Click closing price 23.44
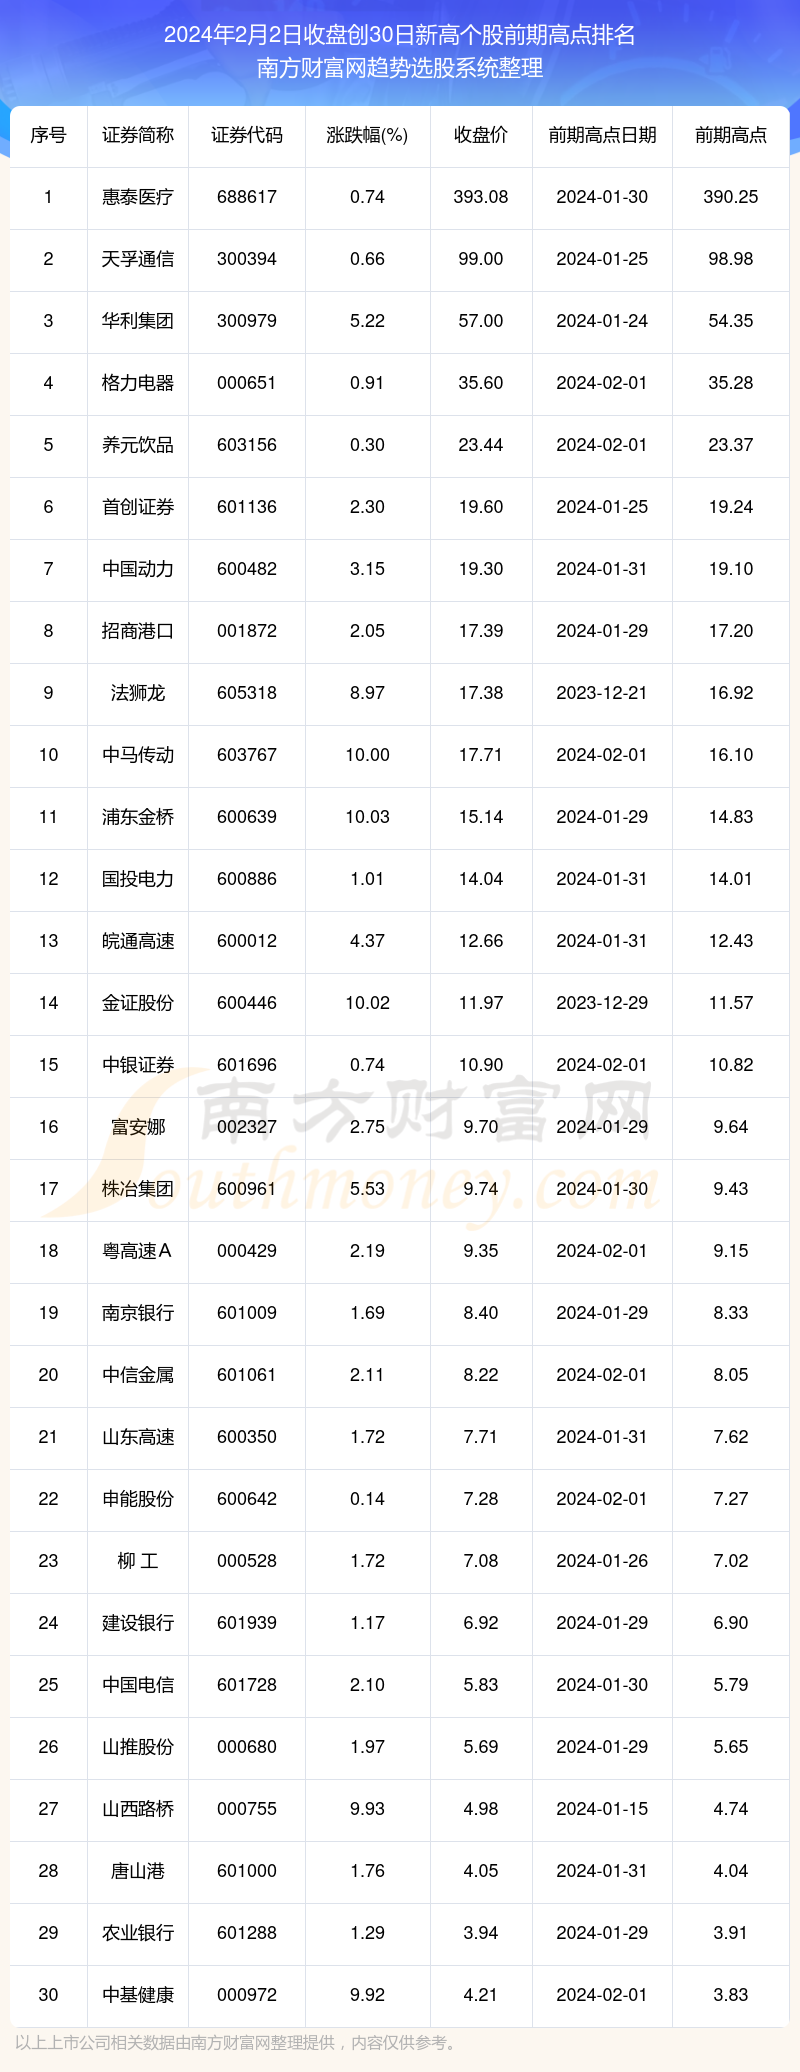 (x=481, y=445)
